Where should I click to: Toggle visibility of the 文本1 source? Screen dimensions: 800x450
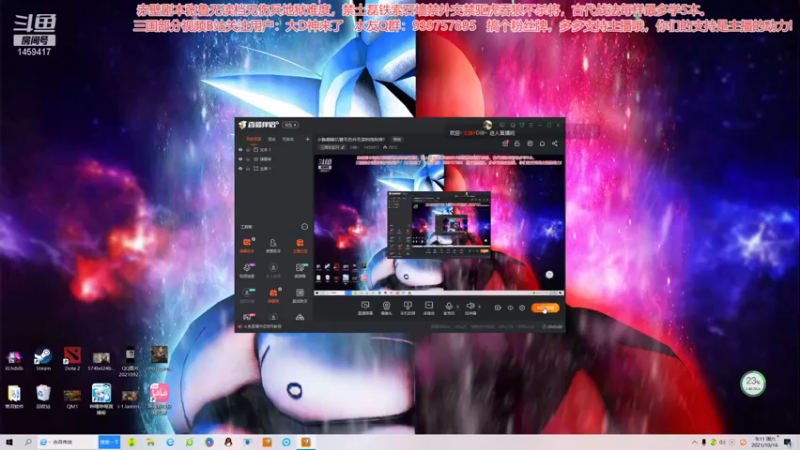[x=240, y=150]
